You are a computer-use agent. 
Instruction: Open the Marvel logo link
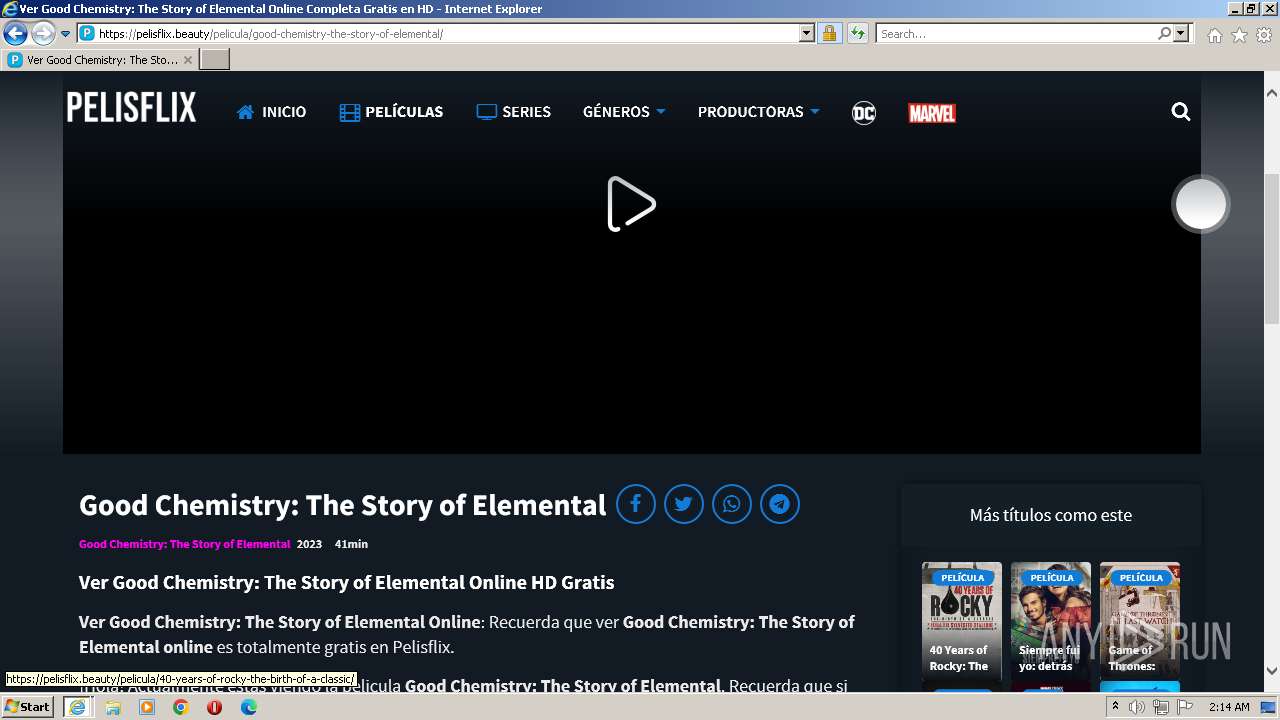pyautogui.click(x=932, y=113)
